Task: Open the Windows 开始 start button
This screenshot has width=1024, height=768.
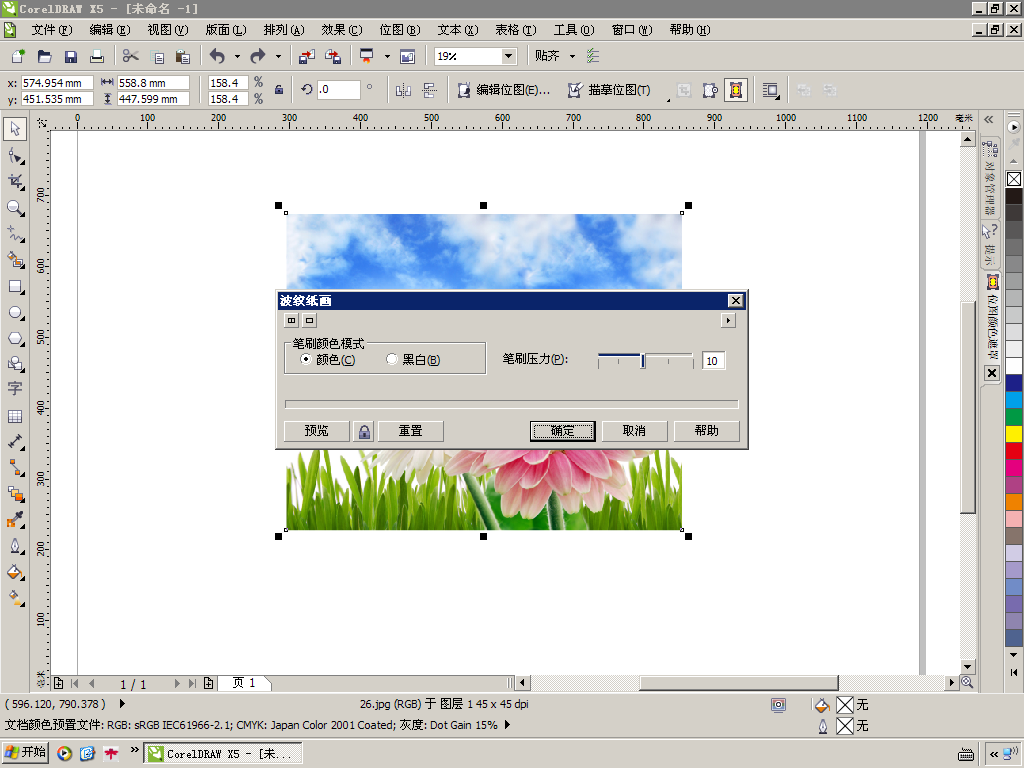Action: [26, 752]
